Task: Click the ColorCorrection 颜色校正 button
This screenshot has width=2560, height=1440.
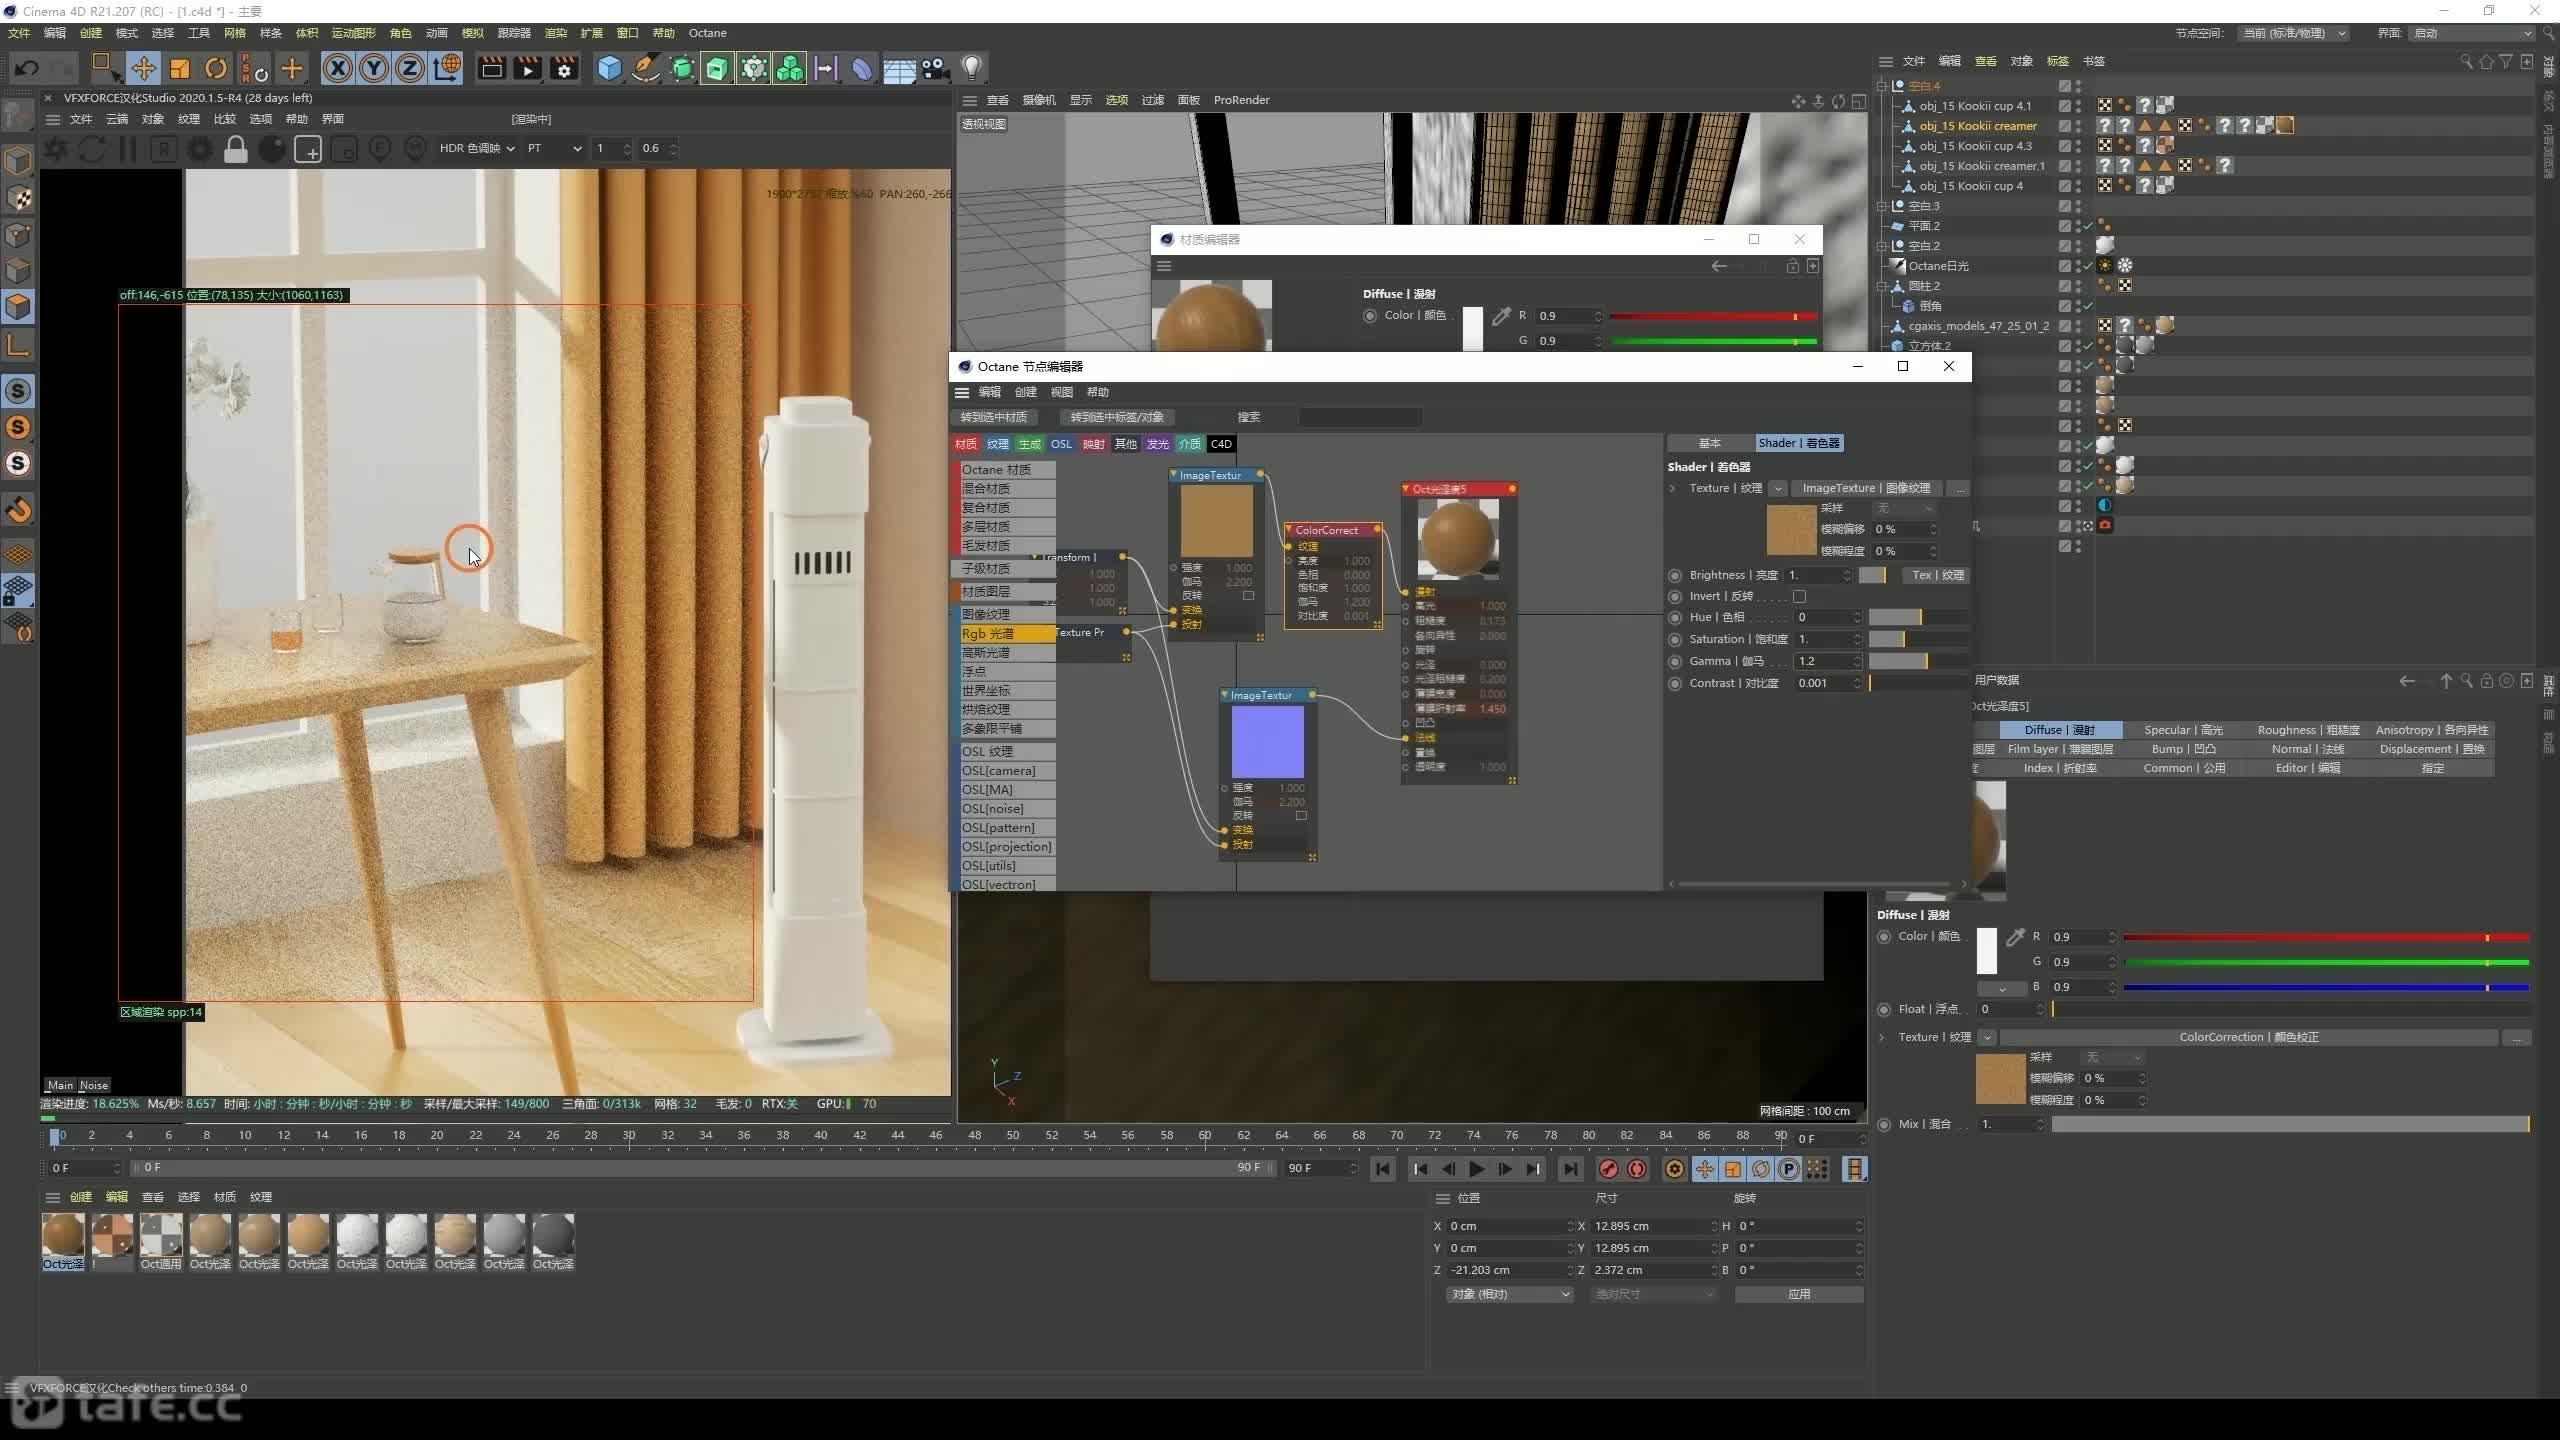Action: click(x=2248, y=1037)
